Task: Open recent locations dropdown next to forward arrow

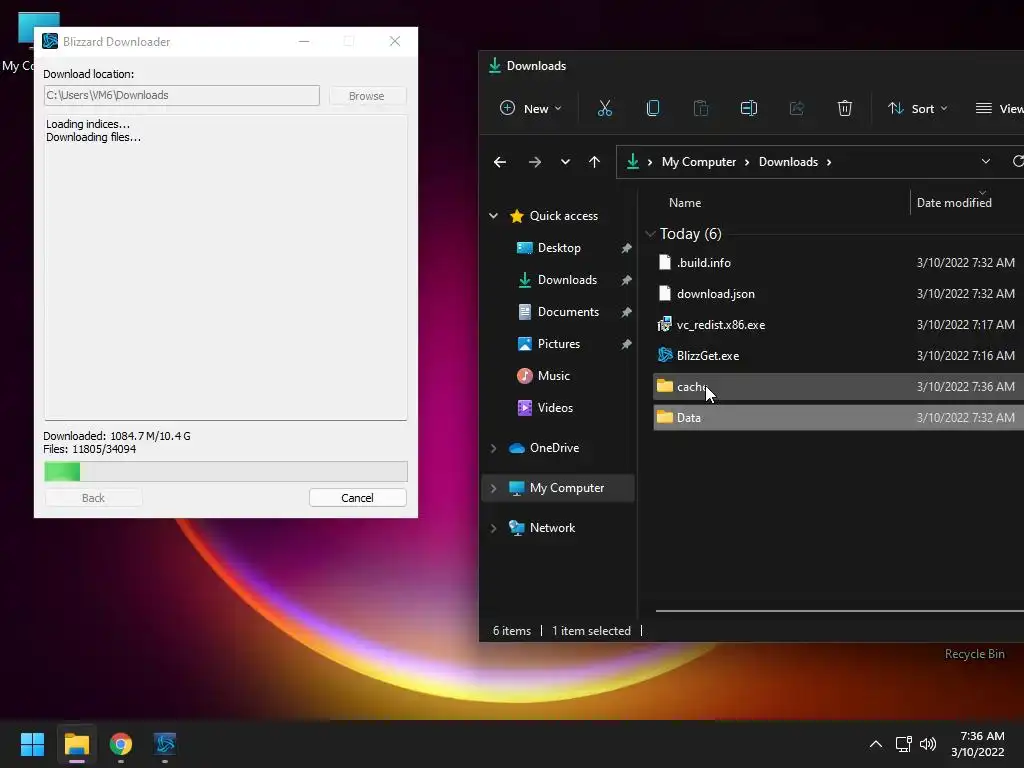Action: tap(565, 162)
